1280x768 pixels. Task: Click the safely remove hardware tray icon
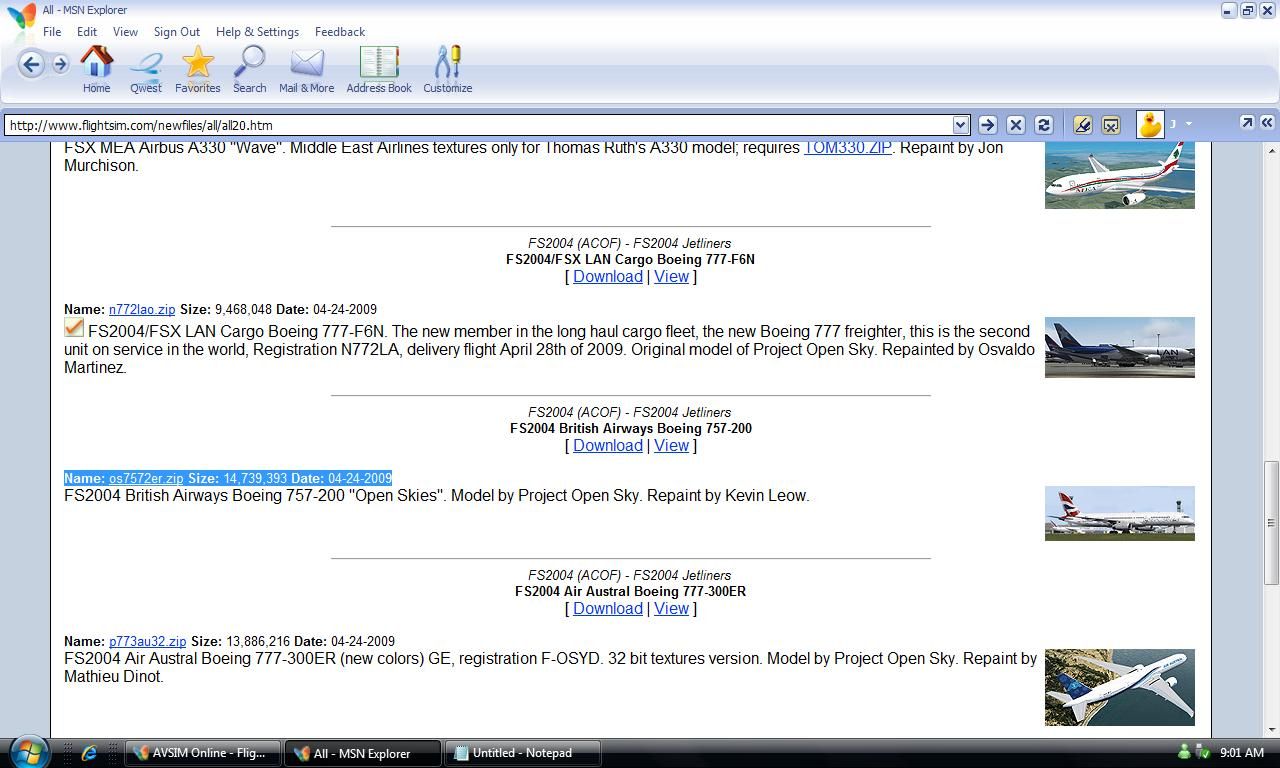pyautogui.click(x=1202, y=752)
